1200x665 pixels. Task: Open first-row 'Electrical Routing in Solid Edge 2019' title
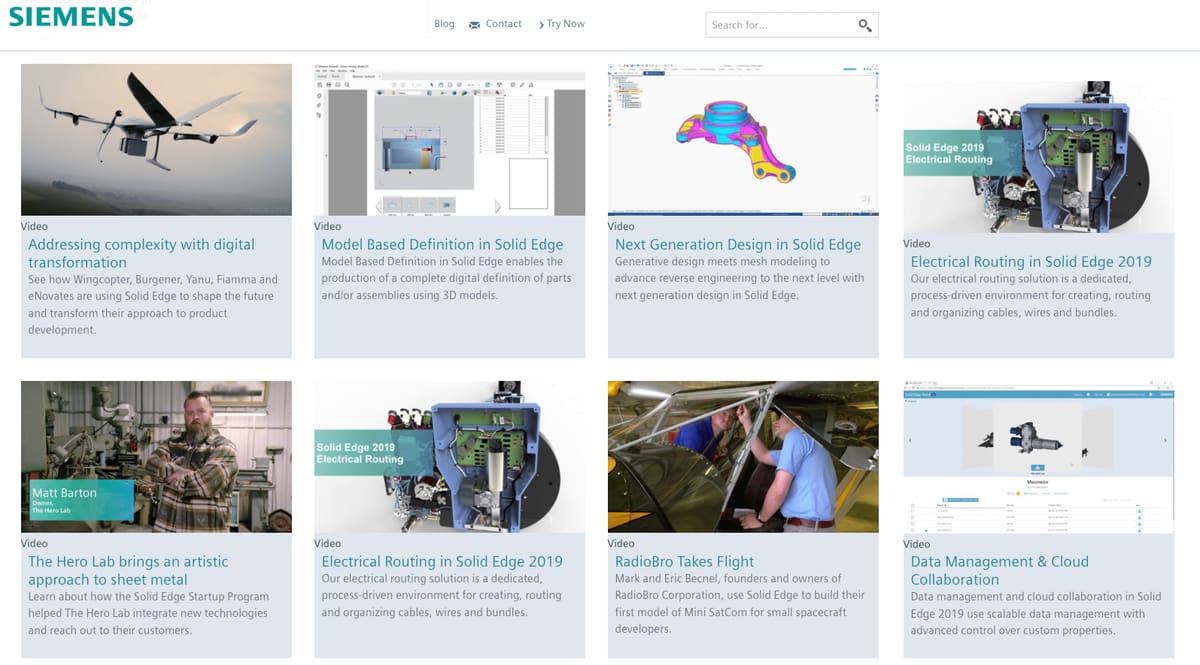[x=1031, y=262]
